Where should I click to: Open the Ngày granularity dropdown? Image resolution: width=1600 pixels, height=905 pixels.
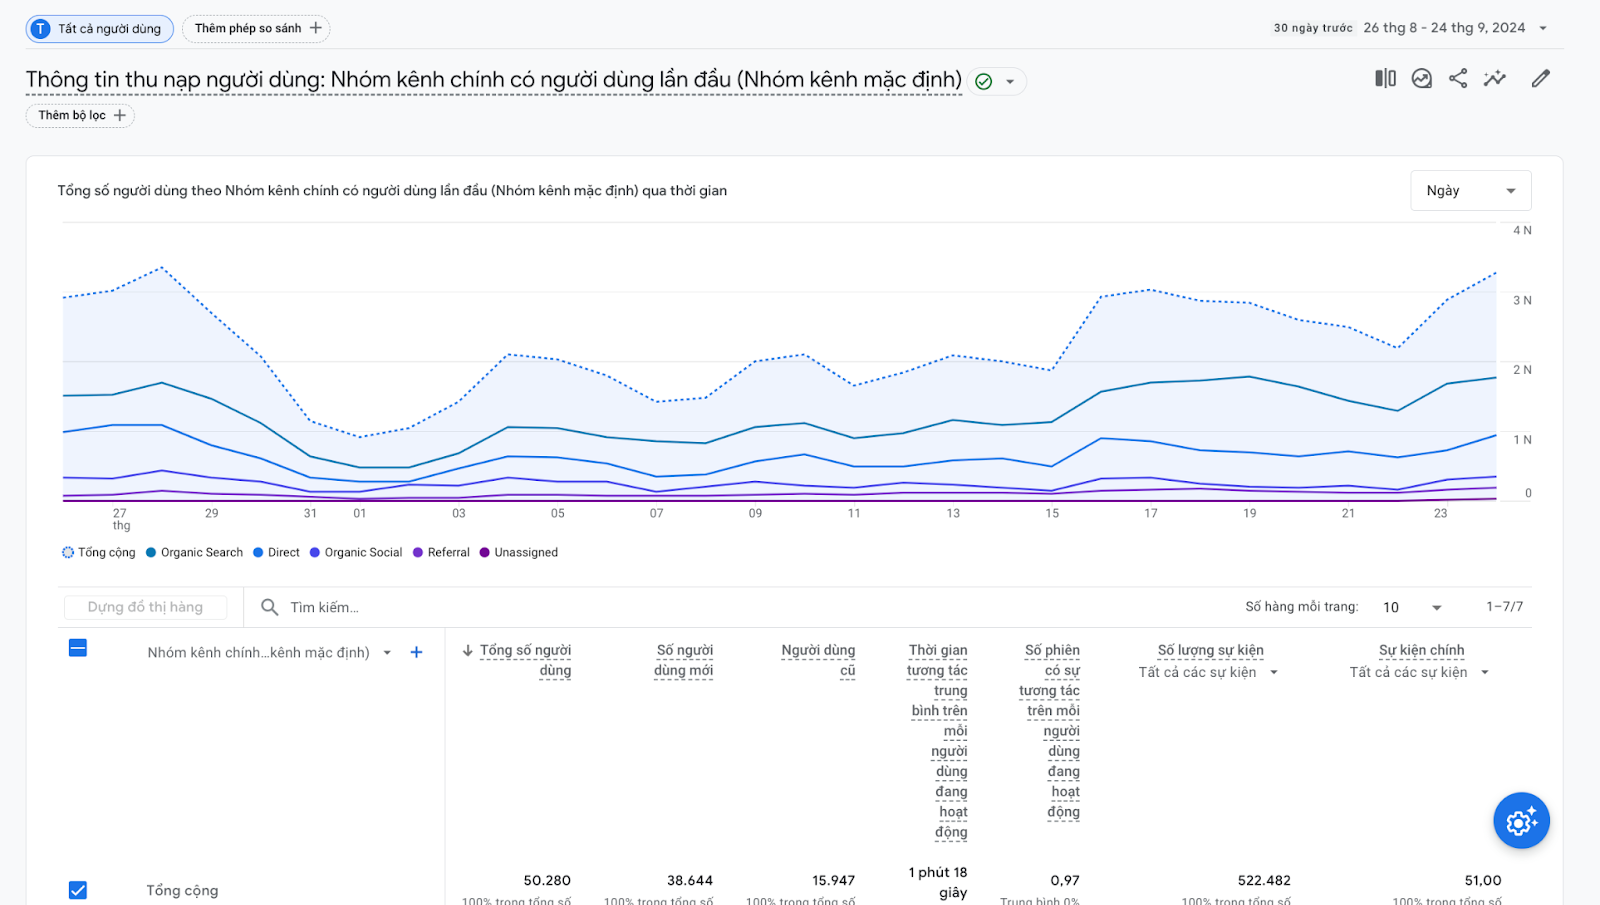coord(1471,191)
